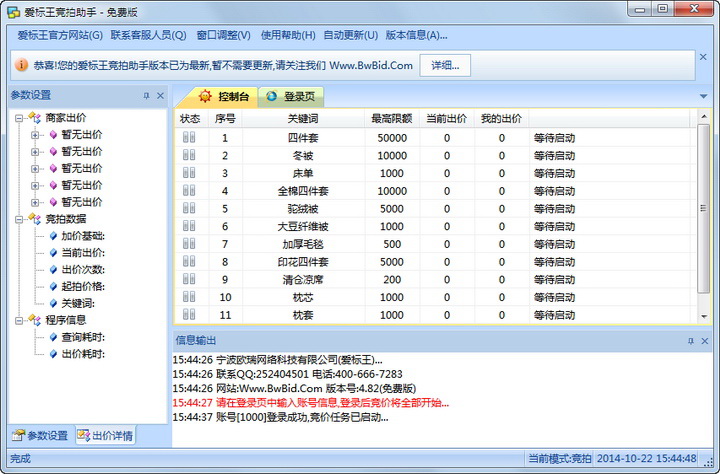
Task: Click the pause status icon for row 大豆纤维被
Action: click(x=189, y=226)
